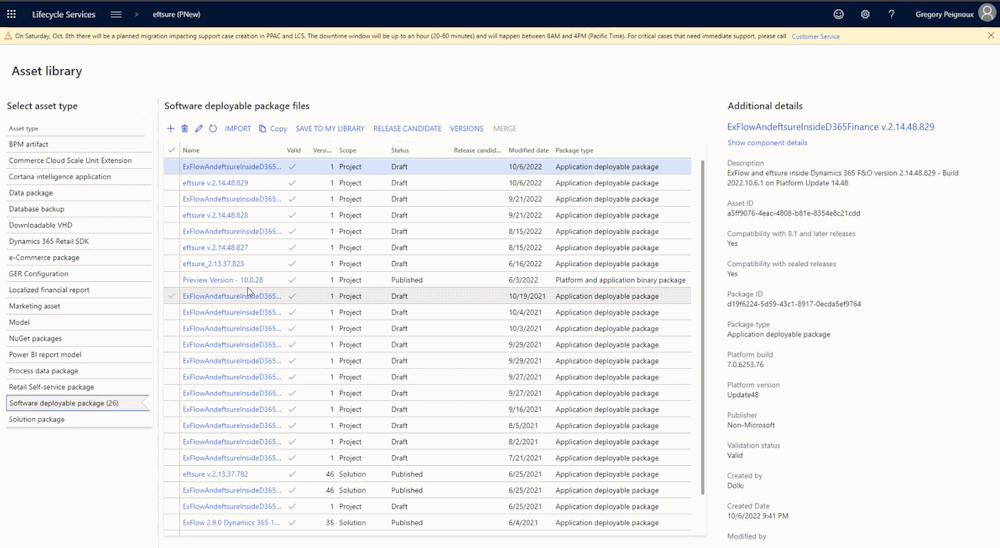The image size is (1000, 548).
Task: Select Cortana intelligence application asset type
Action: (79, 177)
